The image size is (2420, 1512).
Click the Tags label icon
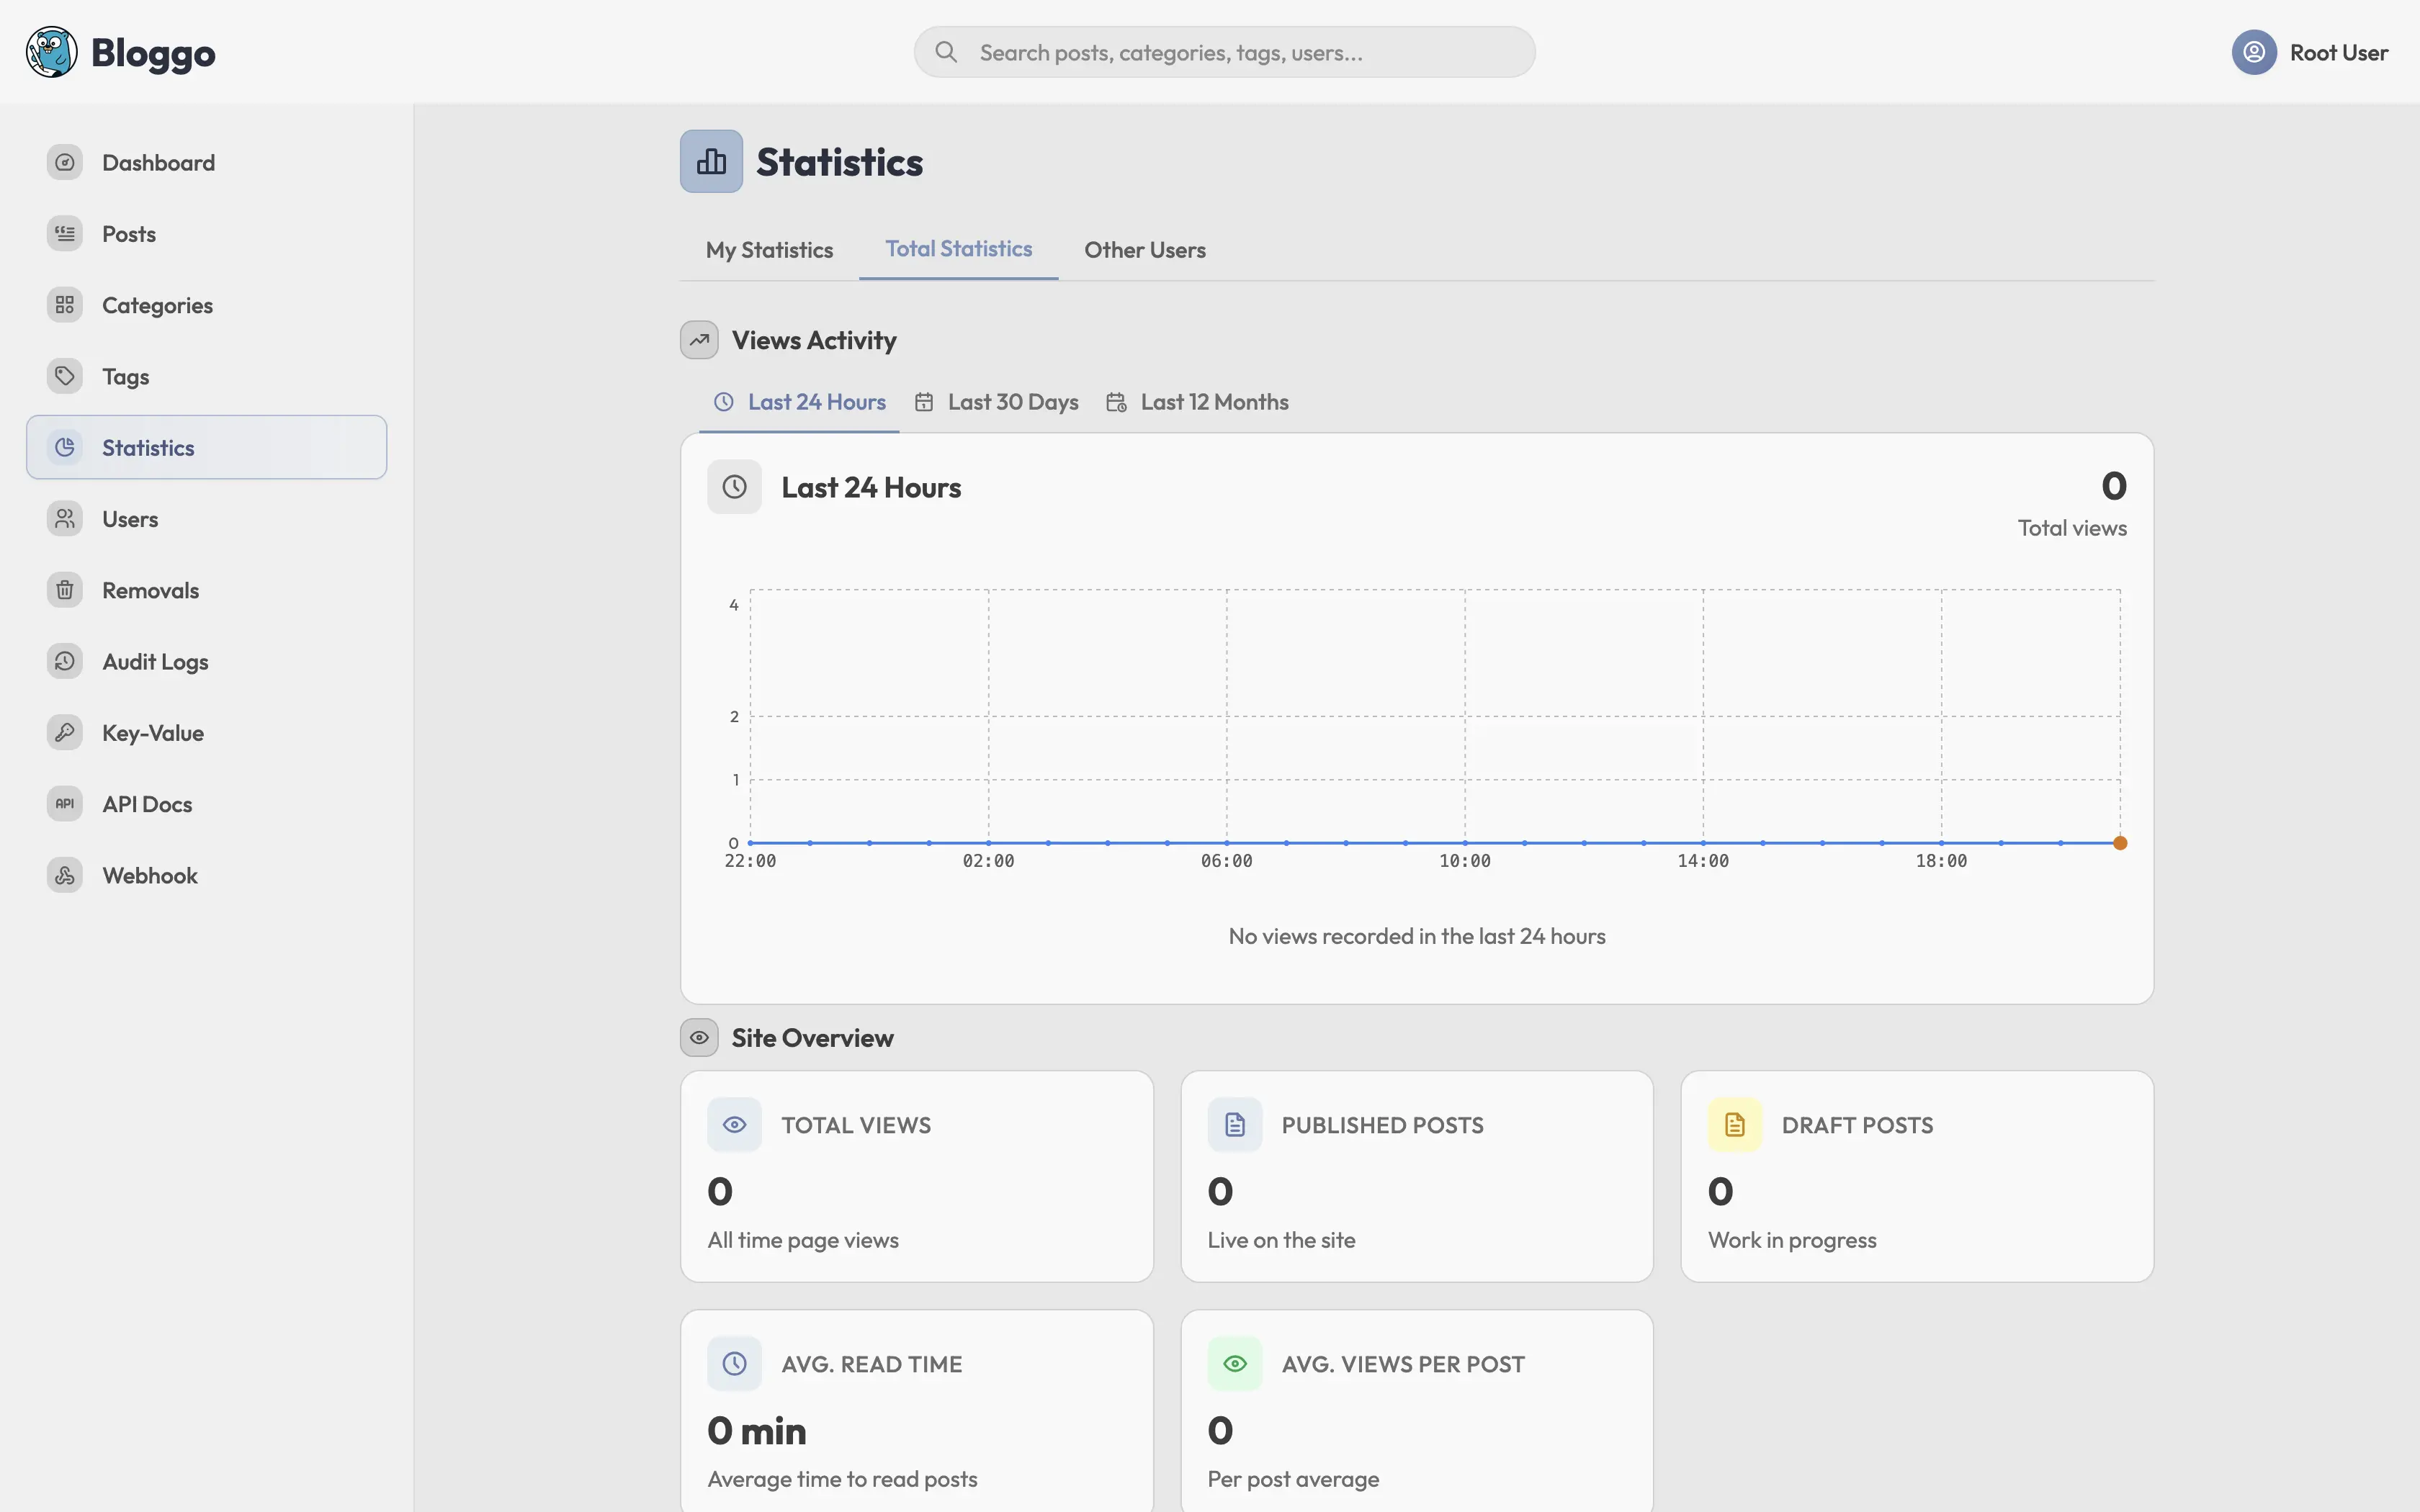coord(65,376)
